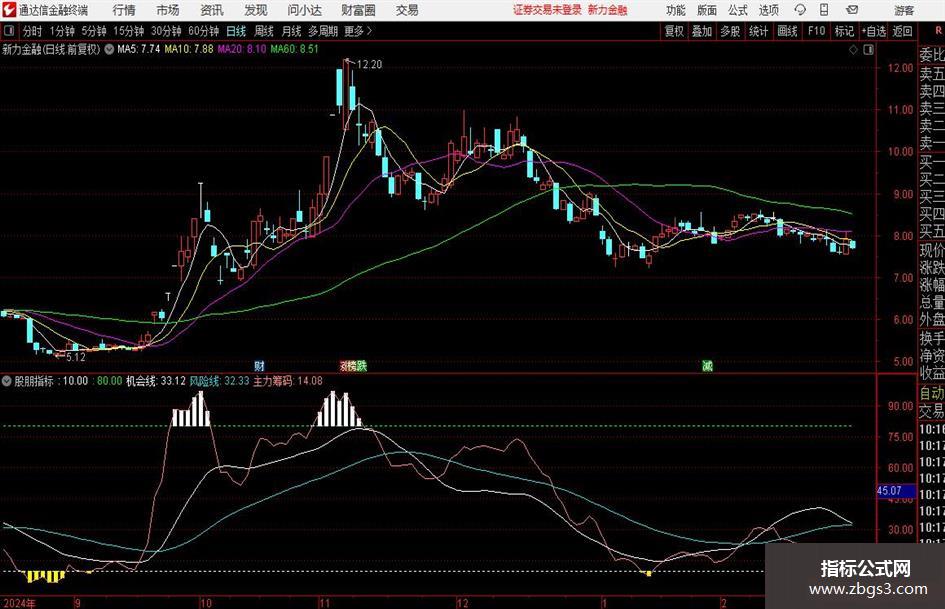Click the MA60: 8.51 value label
The height and width of the screenshot is (609, 945).
point(294,49)
